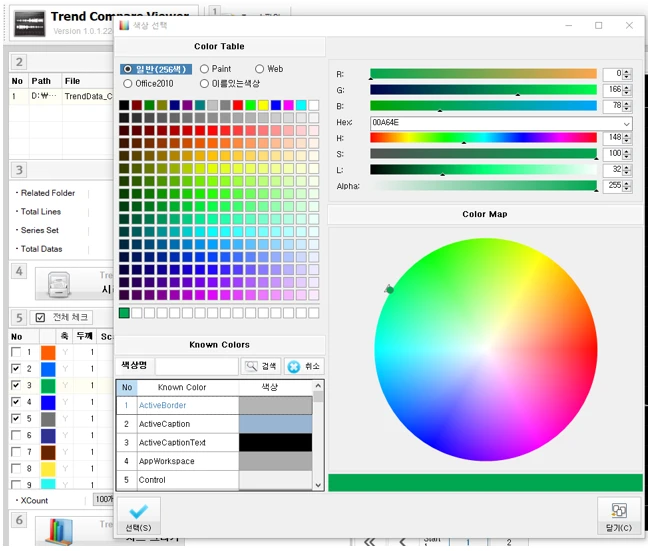
Task: Uncheck series row 5 checkbox
Action: tap(16, 418)
